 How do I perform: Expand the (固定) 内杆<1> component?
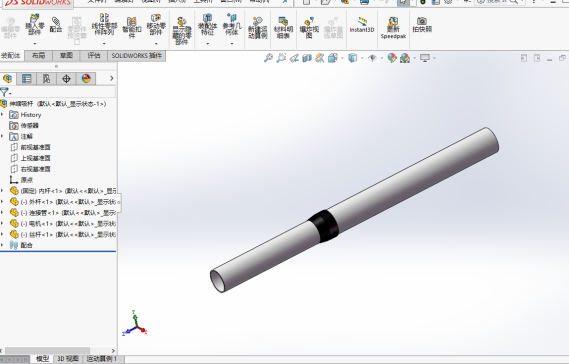tap(2, 191)
